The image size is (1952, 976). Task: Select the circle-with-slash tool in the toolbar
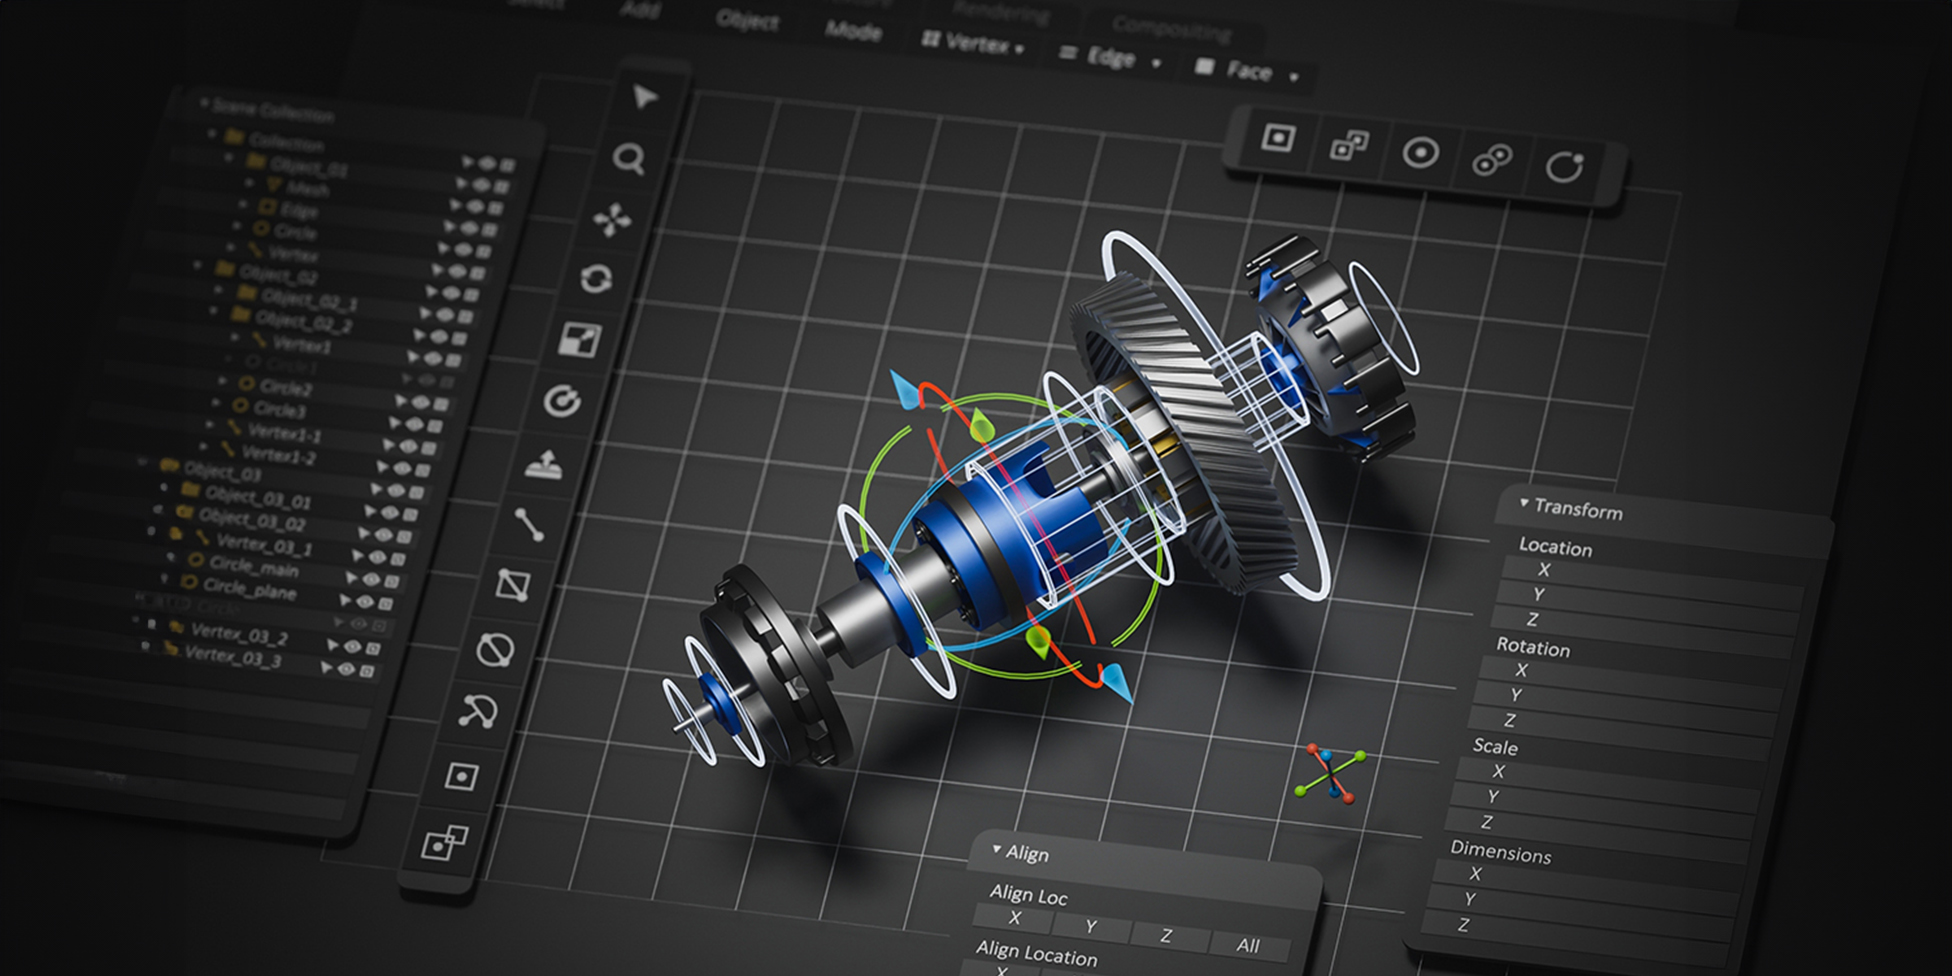tap(495, 650)
